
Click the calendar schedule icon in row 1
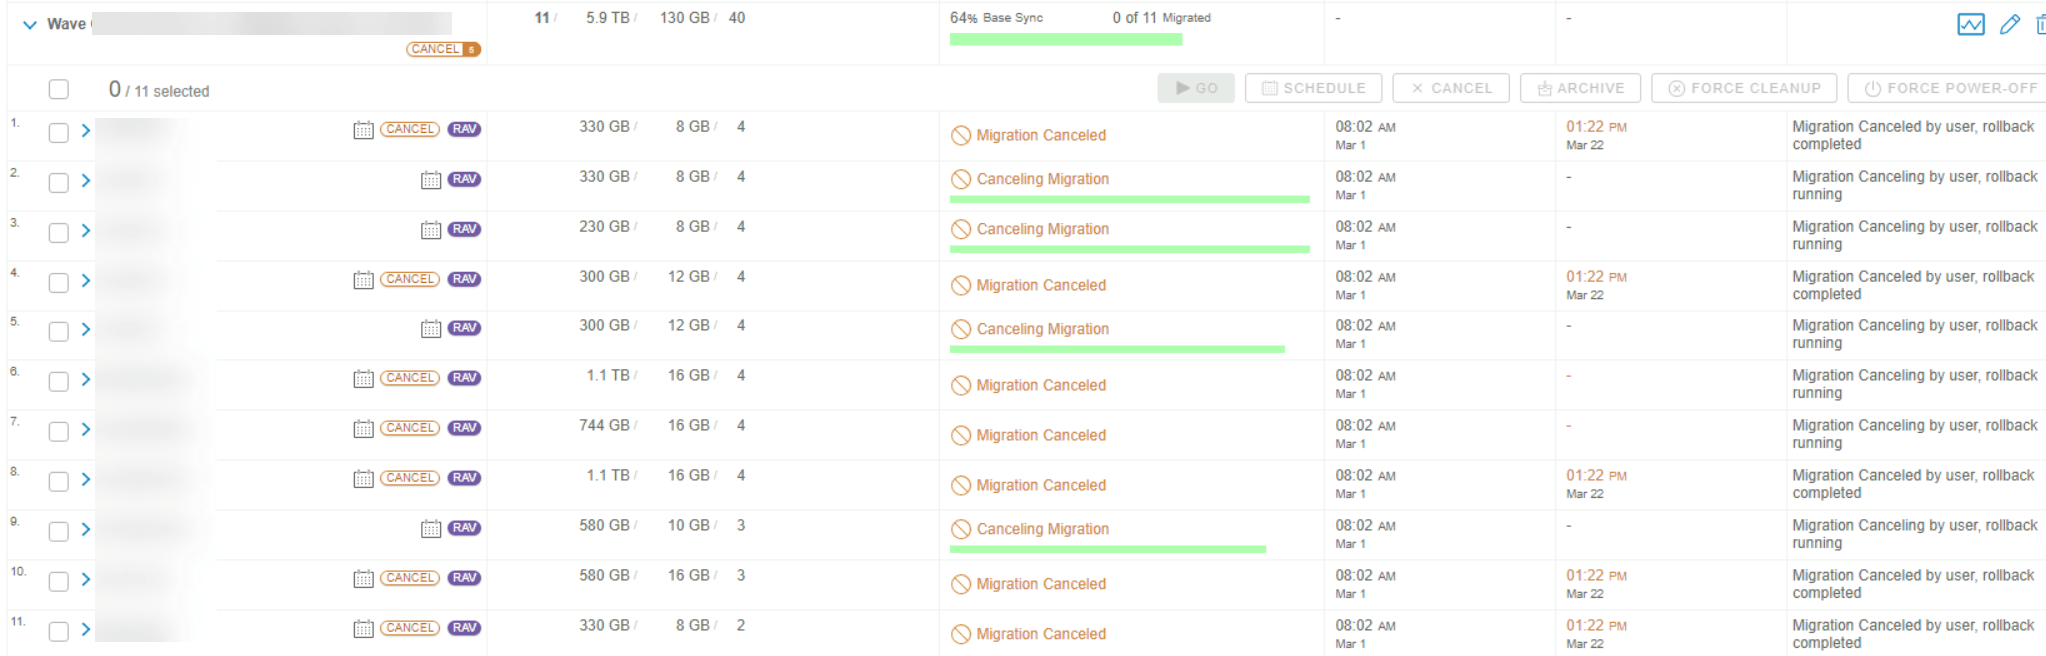click(x=364, y=130)
